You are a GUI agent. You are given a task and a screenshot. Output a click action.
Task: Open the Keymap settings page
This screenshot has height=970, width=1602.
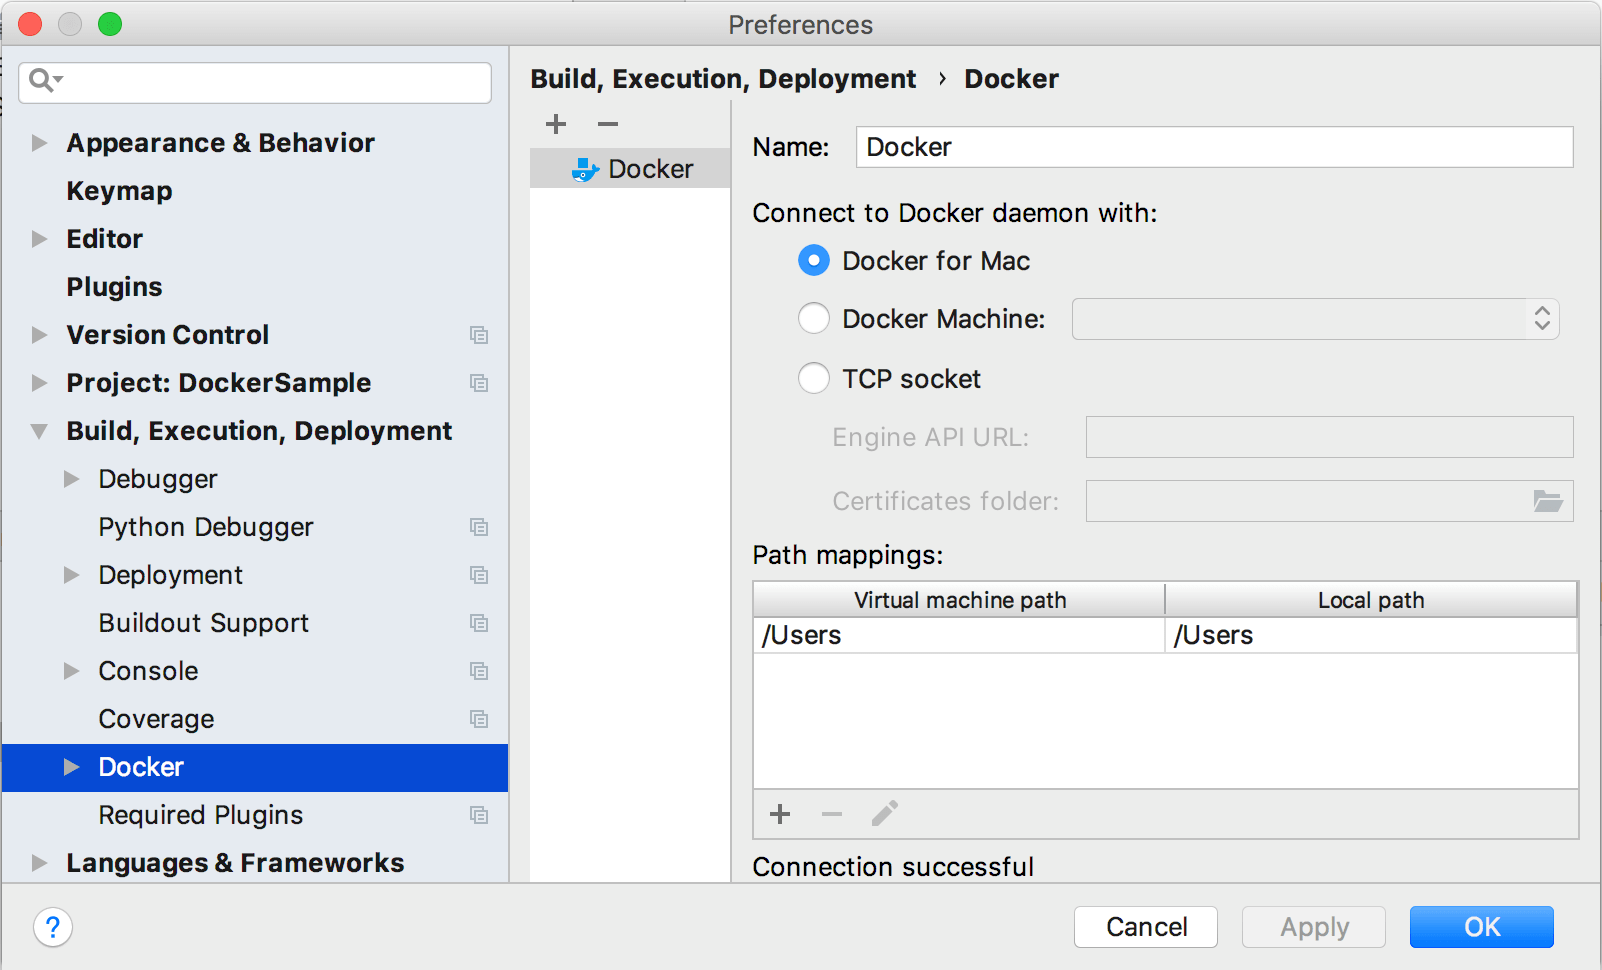(119, 191)
